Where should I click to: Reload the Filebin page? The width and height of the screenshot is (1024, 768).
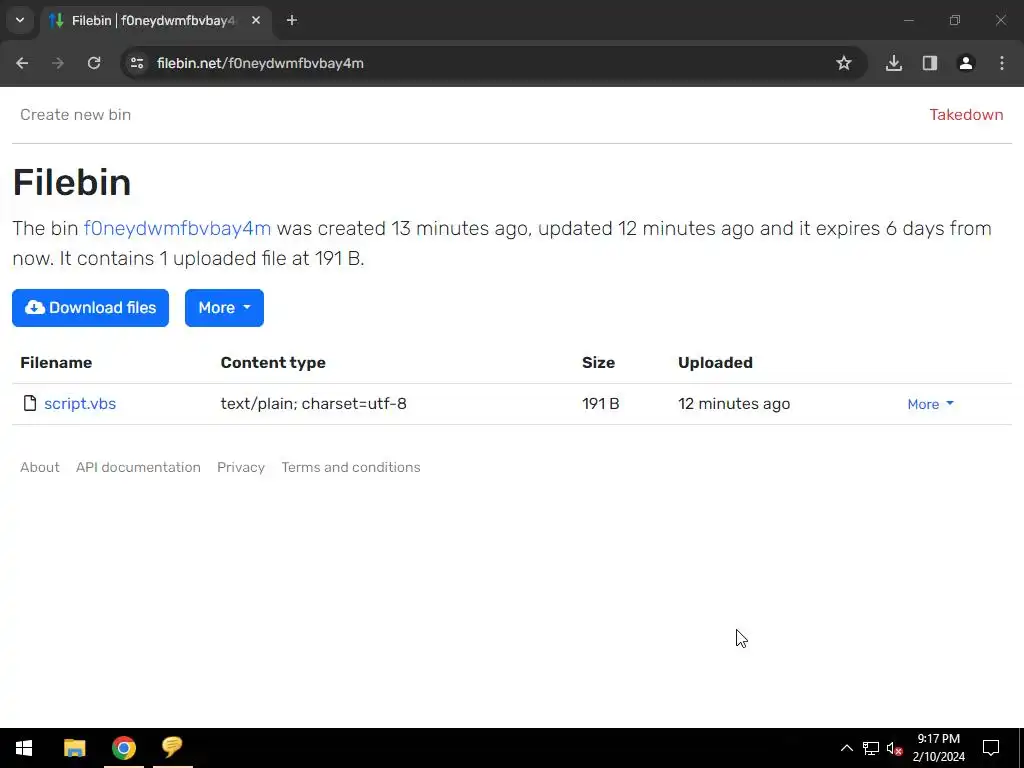pyautogui.click(x=94, y=63)
